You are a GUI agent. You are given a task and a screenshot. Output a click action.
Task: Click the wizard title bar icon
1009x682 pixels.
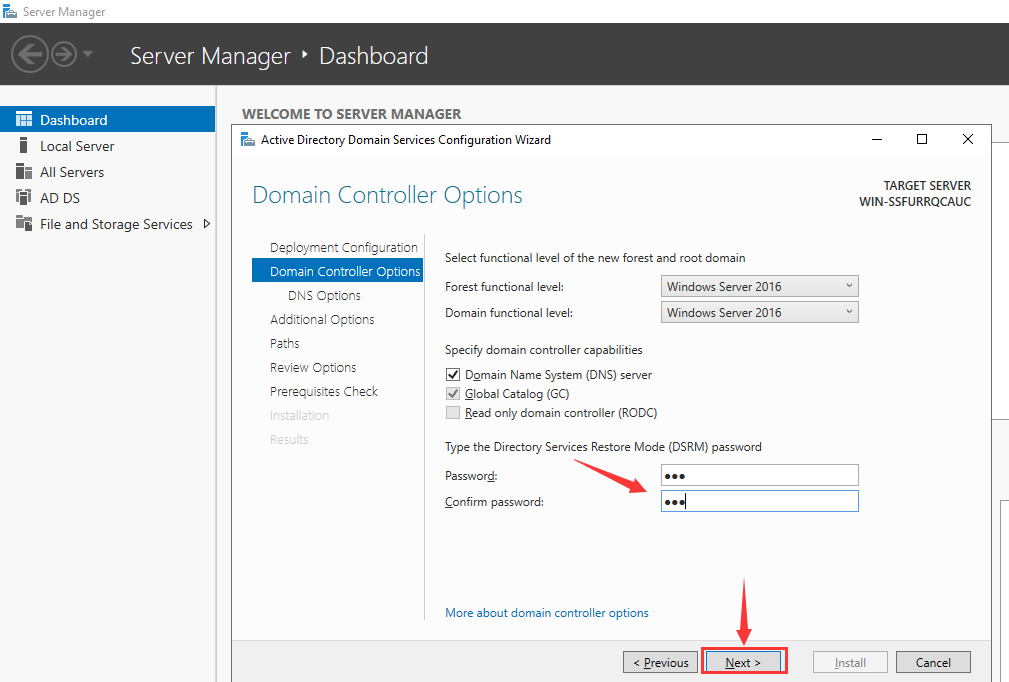tap(248, 139)
